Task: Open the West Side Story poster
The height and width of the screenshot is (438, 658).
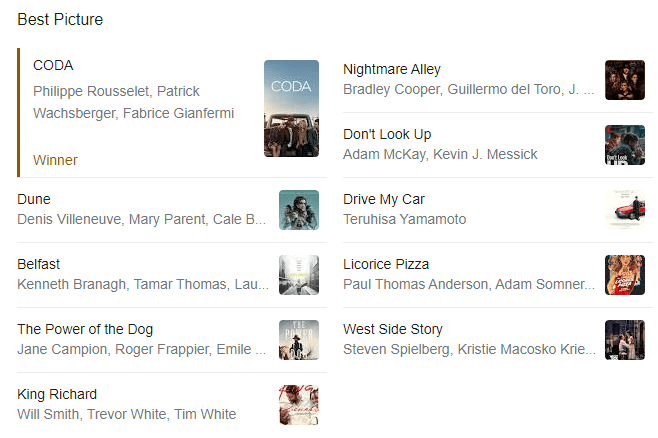Action: click(624, 340)
